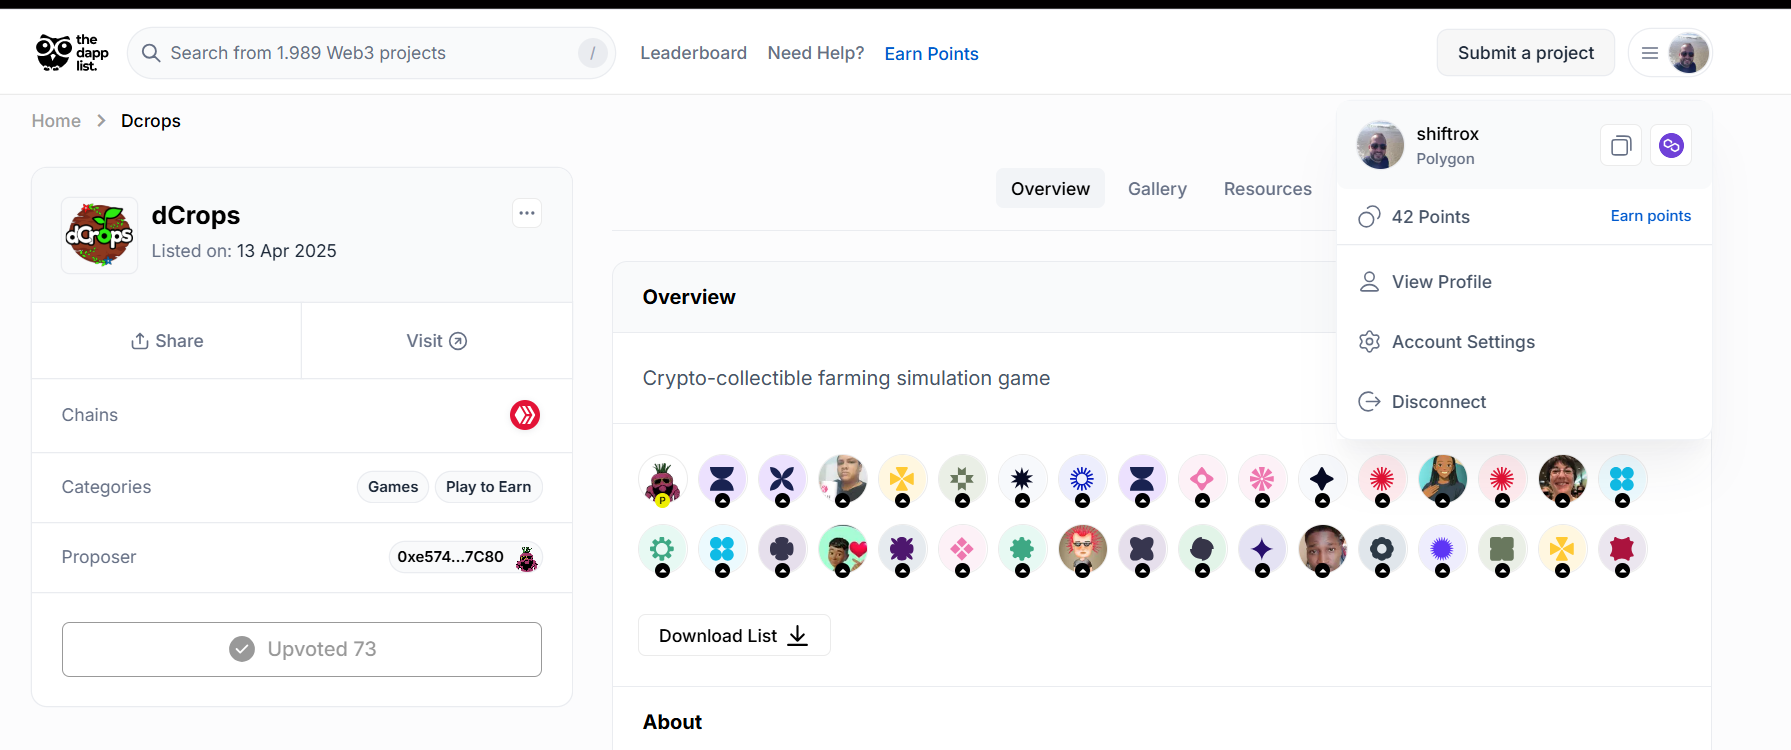Switch to the Resources tab

click(x=1267, y=189)
